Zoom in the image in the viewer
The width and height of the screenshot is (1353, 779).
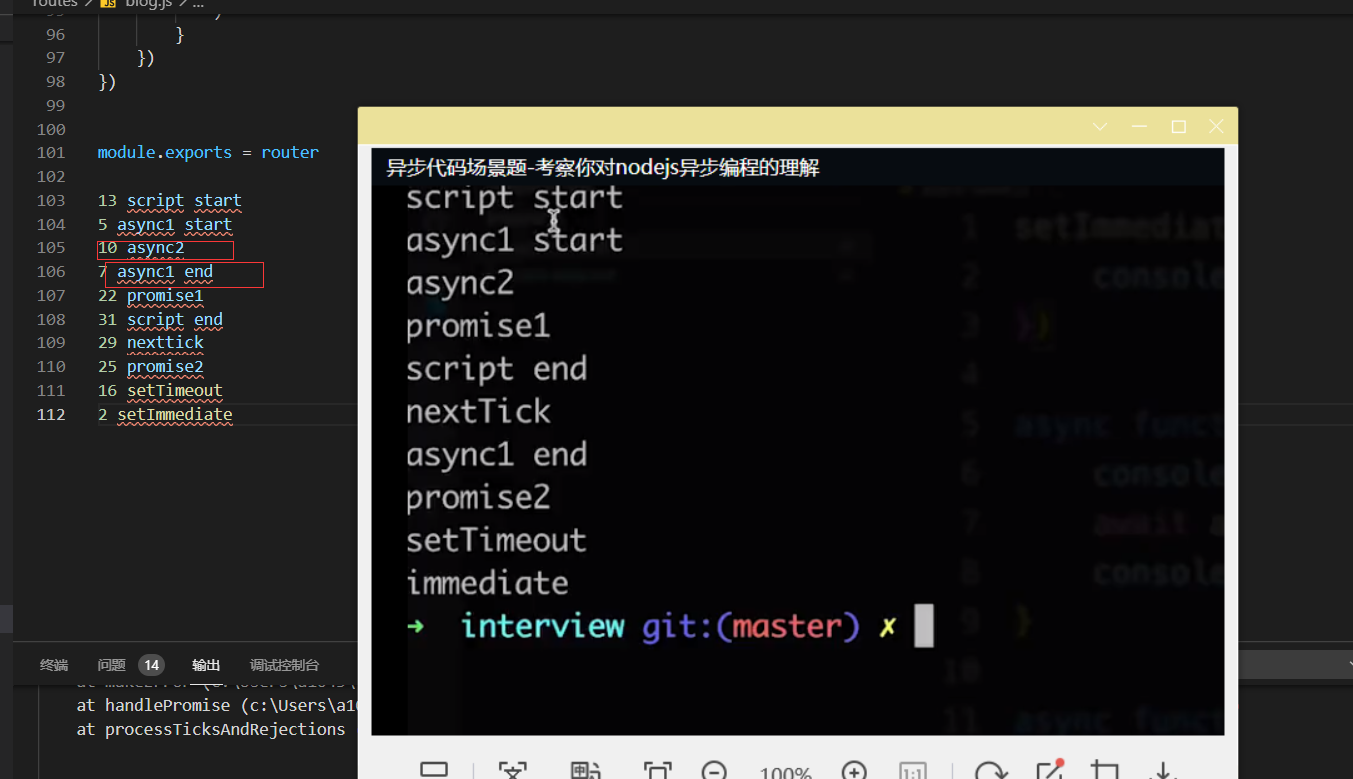(x=854, y=771)
